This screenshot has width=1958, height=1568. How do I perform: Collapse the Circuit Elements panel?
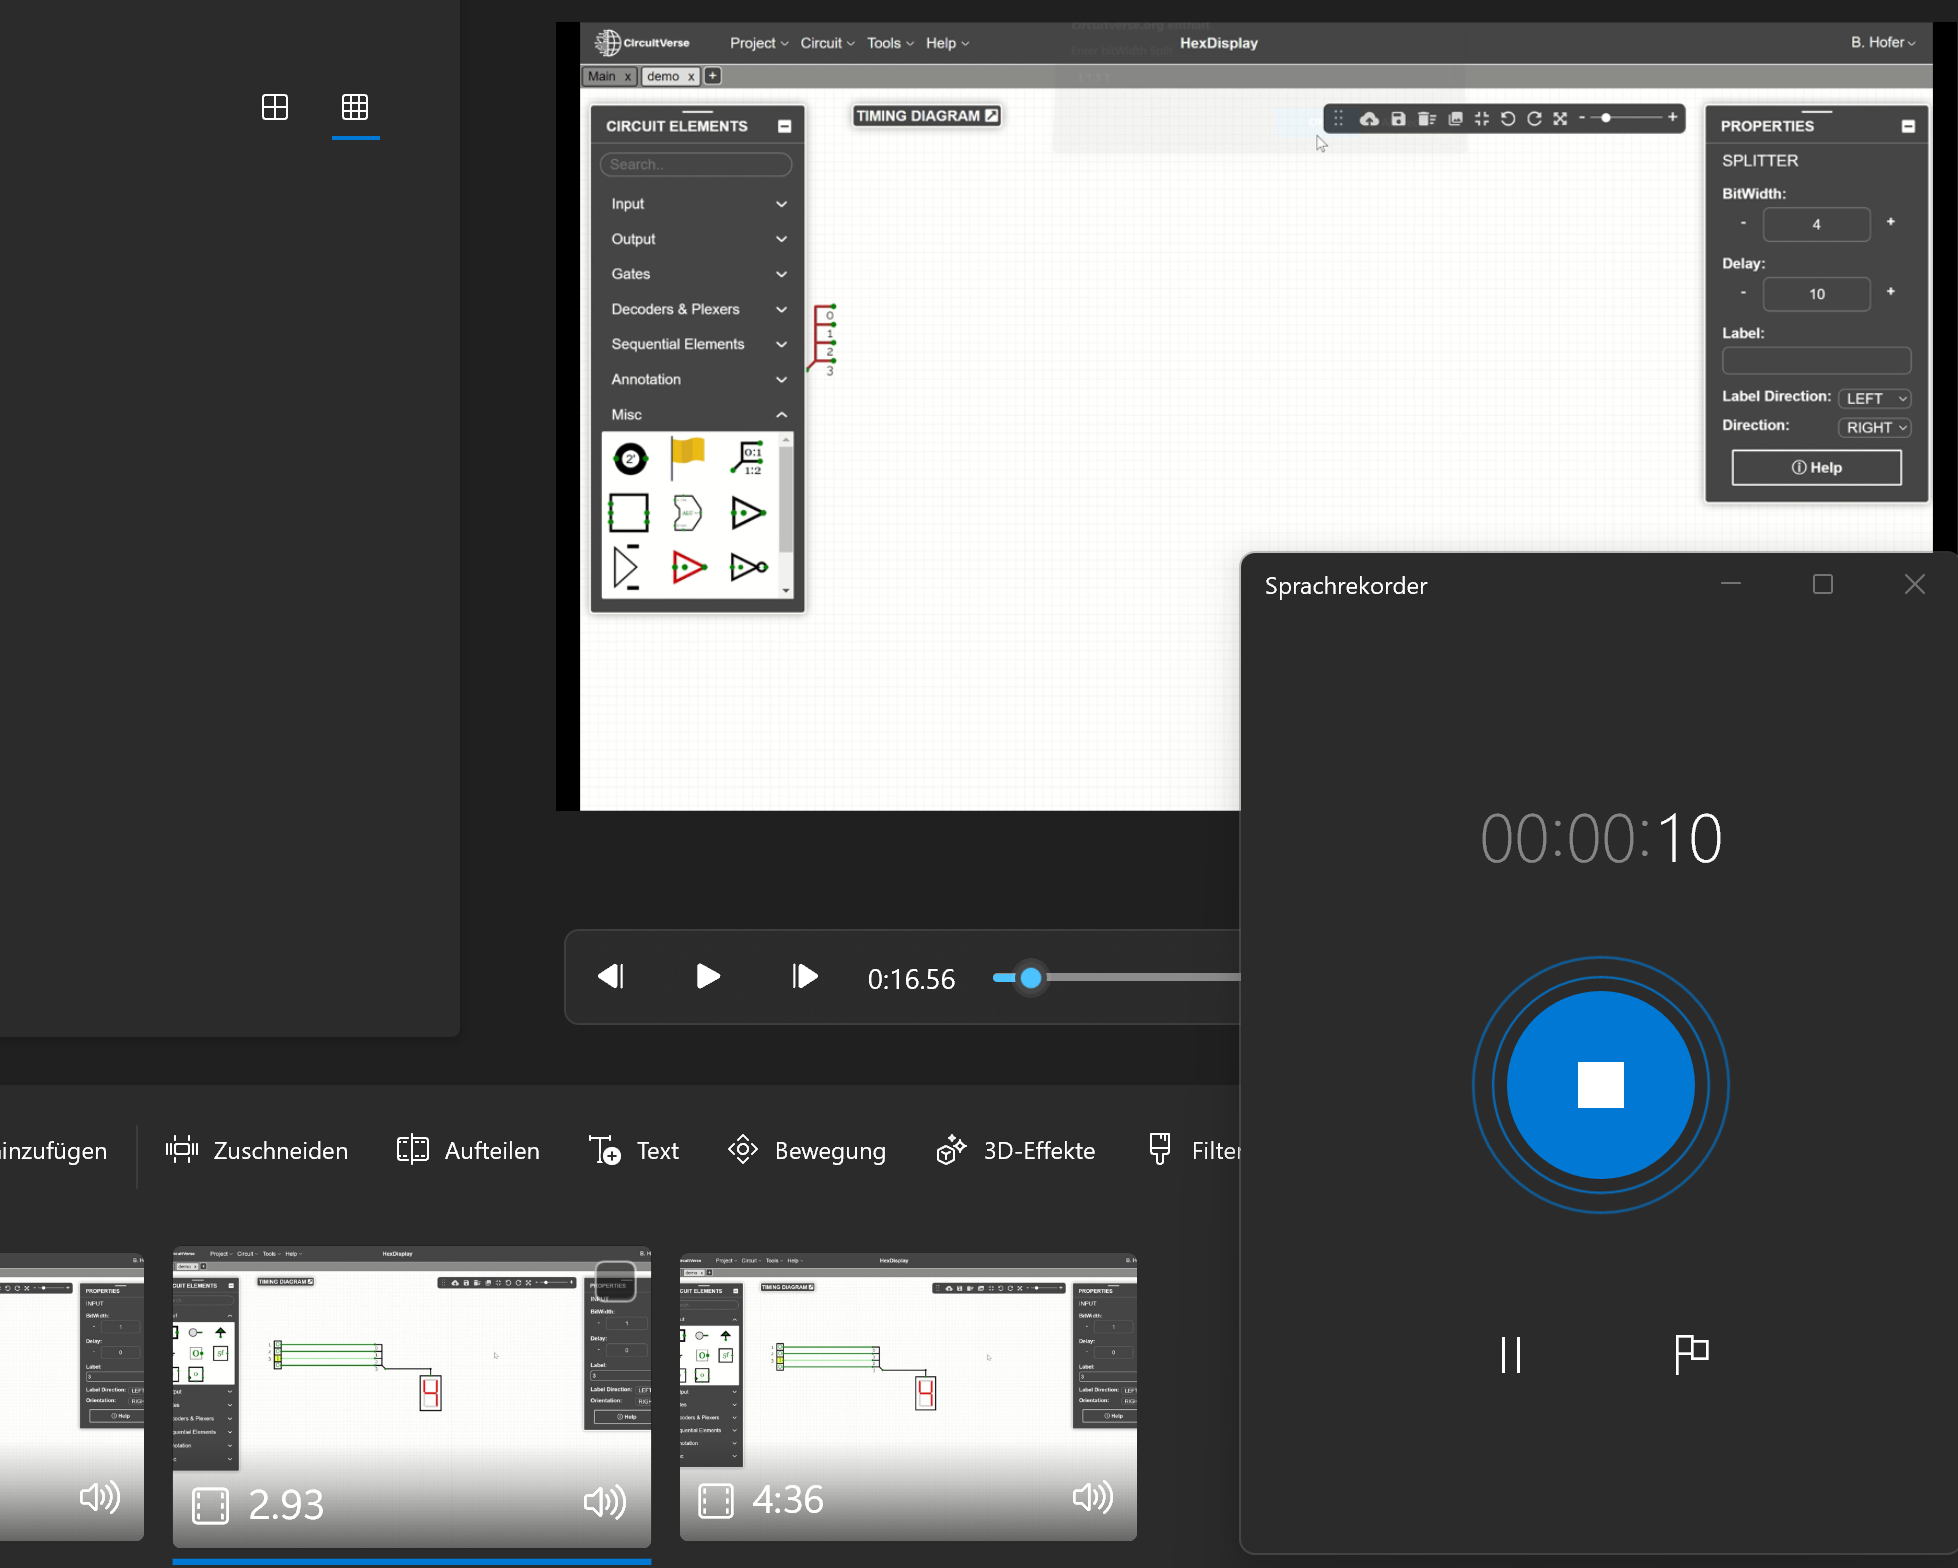(785, 126)
